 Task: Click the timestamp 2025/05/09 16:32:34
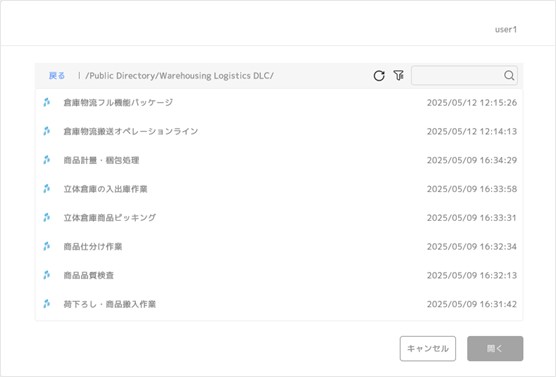point(472,246)
